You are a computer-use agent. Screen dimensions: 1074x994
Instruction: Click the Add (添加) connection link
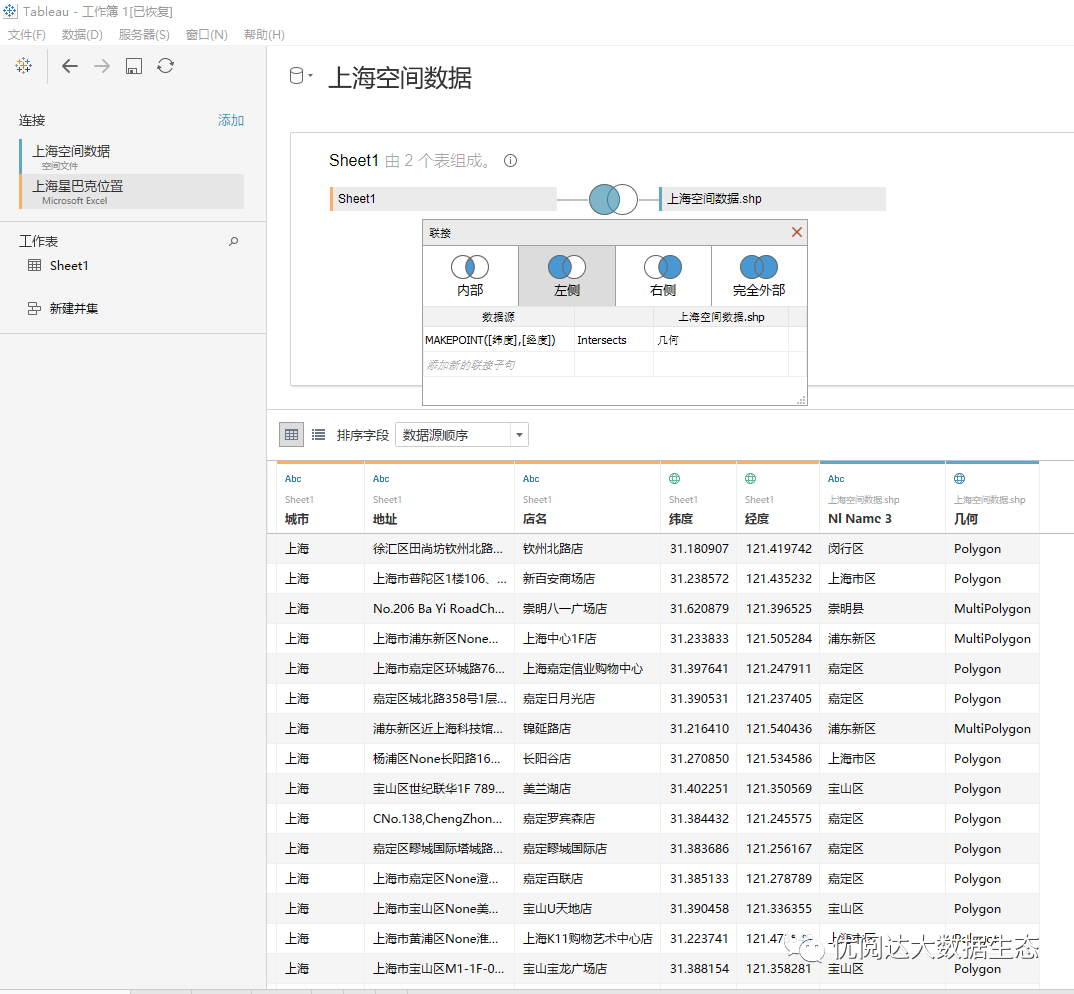coord(231,121)
